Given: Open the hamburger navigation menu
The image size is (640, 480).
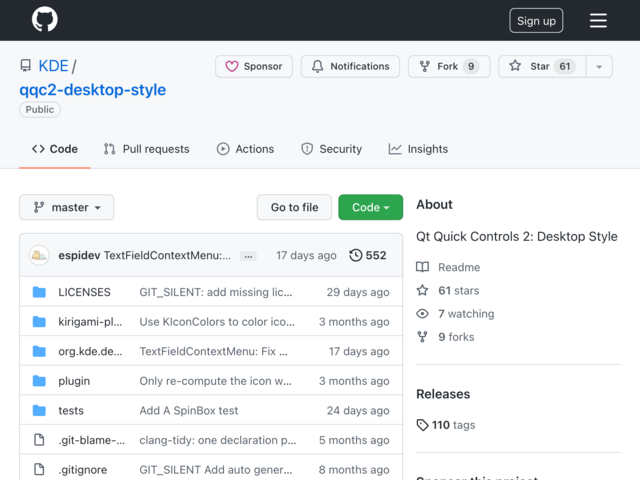Looking at the screenshot, I should pos(598,20).
